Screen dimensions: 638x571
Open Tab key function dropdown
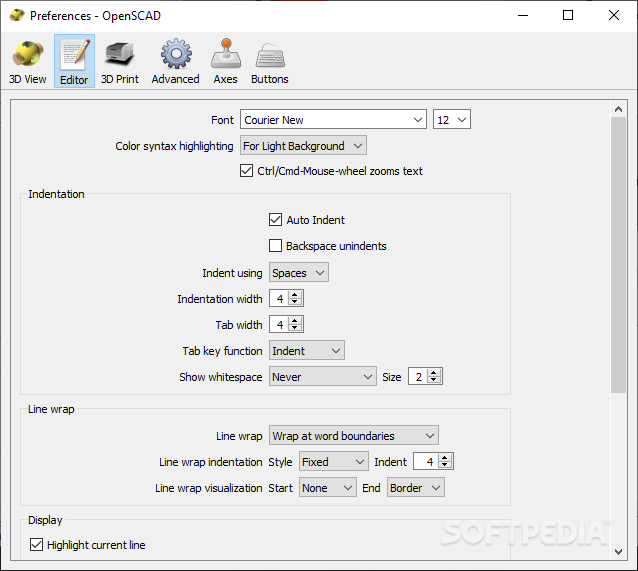point(307,350)
